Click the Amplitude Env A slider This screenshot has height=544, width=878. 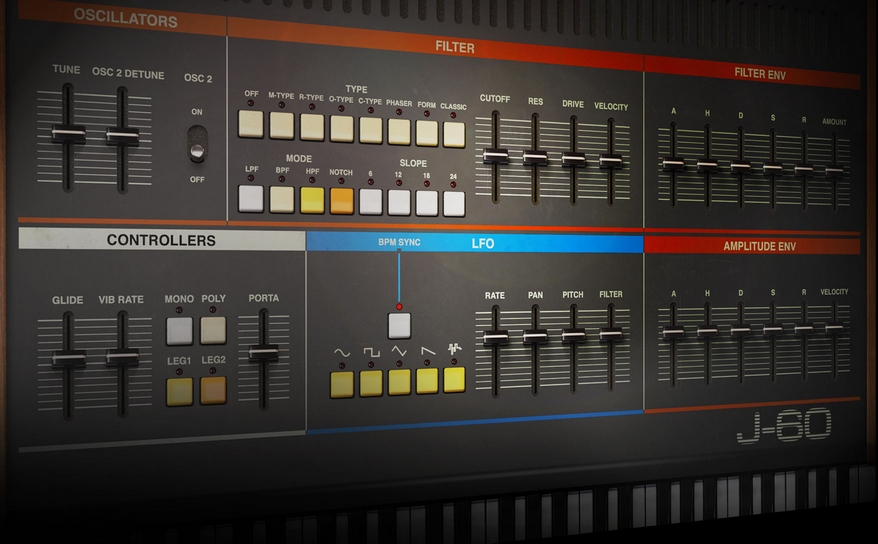point(673,332)
